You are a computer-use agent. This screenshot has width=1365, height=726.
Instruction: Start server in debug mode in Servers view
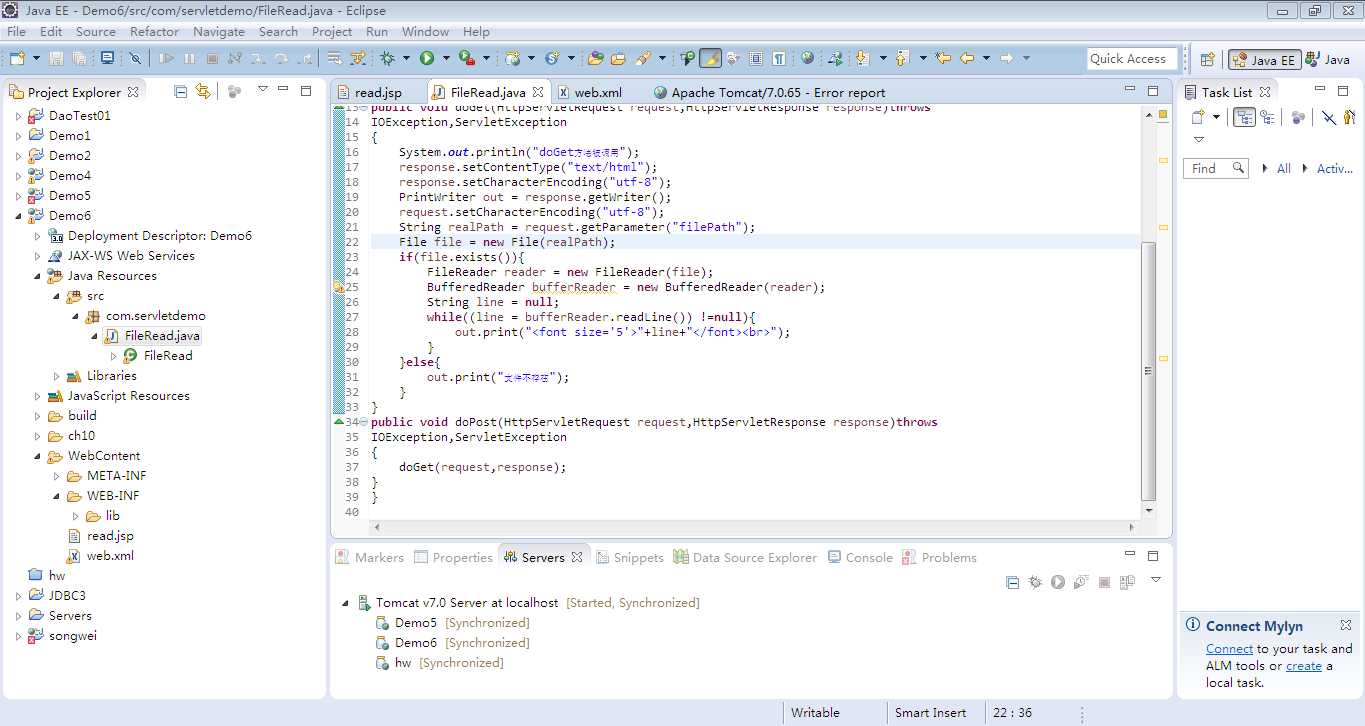(x=1035, y=582)
